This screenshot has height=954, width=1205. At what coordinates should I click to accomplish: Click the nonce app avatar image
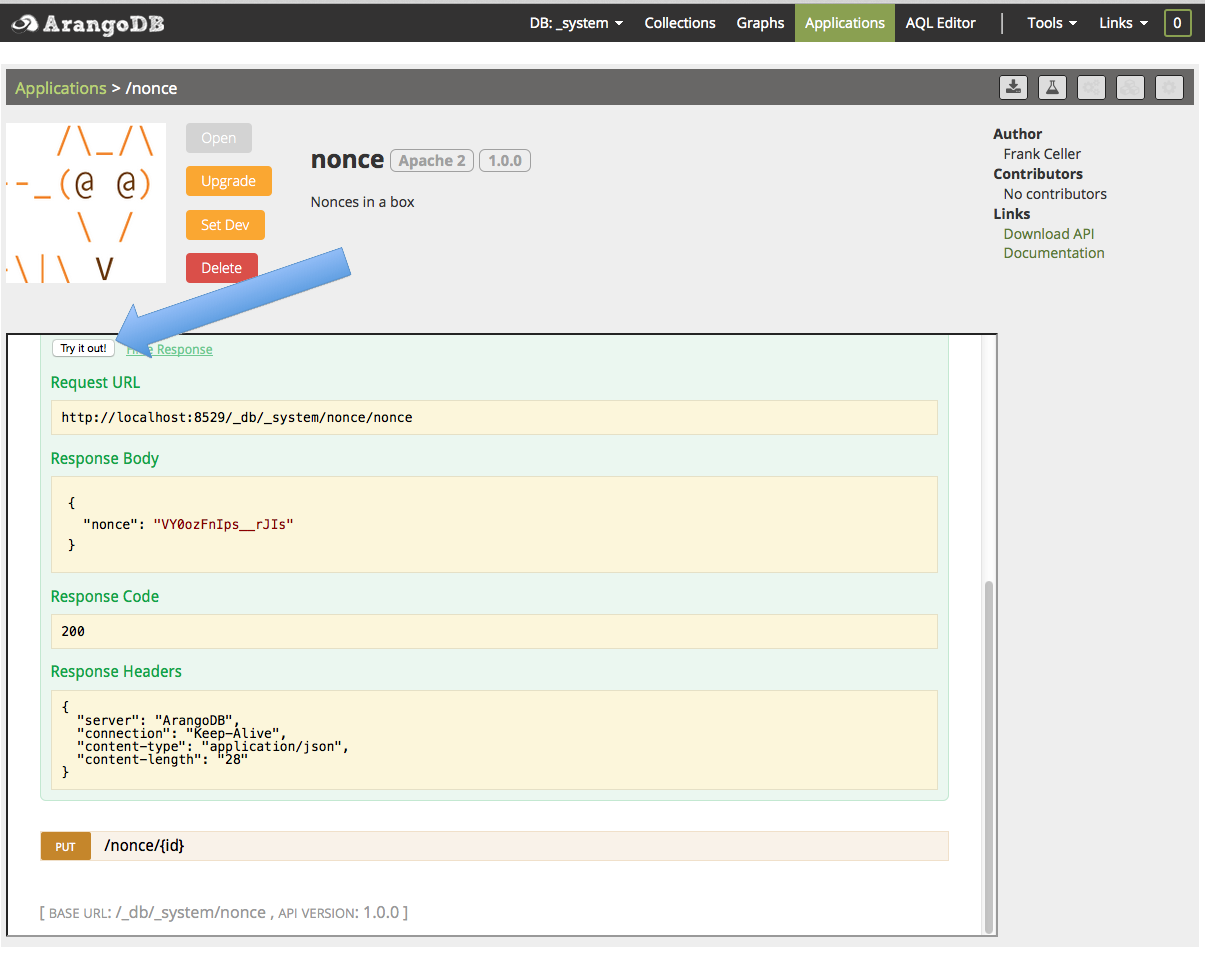pos(86,203)
